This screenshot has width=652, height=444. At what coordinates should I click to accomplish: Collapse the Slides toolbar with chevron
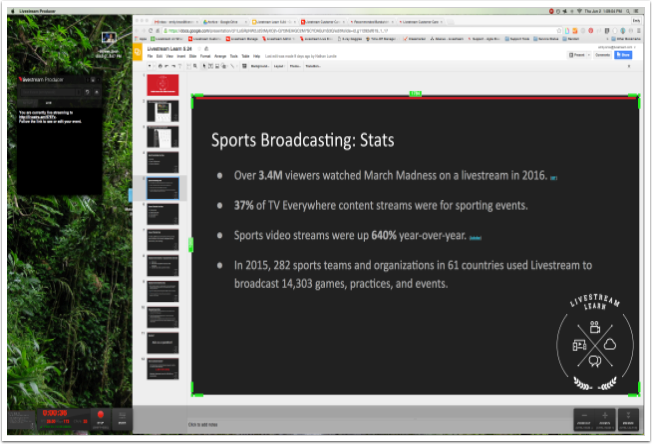(x=629, y=66)
